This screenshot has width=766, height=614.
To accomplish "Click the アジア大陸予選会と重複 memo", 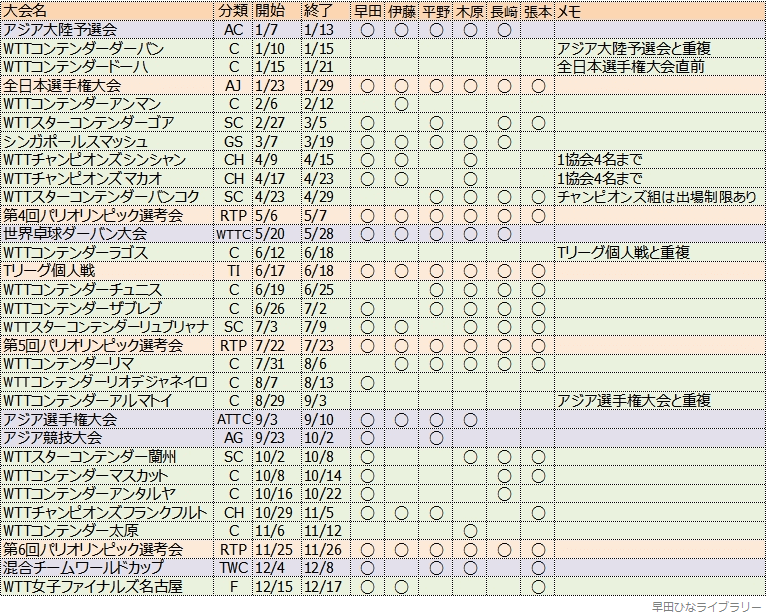I will pyautogui.click(x=634, y=48).
